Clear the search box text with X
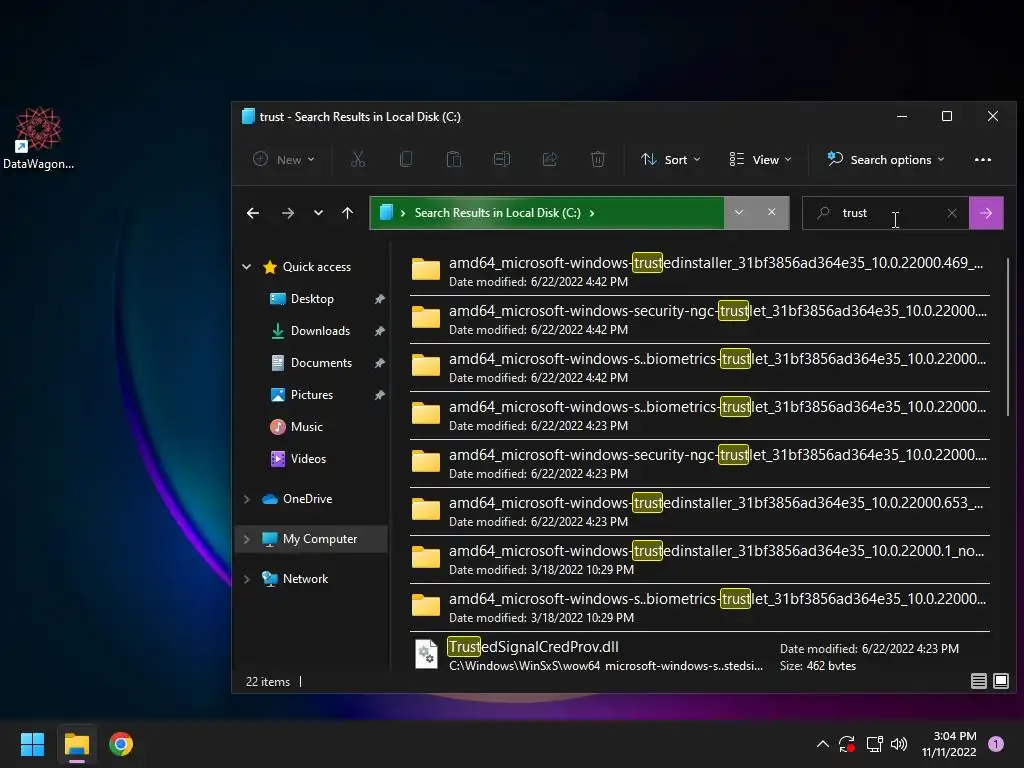This screenshot has height=768, width=1024. 952,213
